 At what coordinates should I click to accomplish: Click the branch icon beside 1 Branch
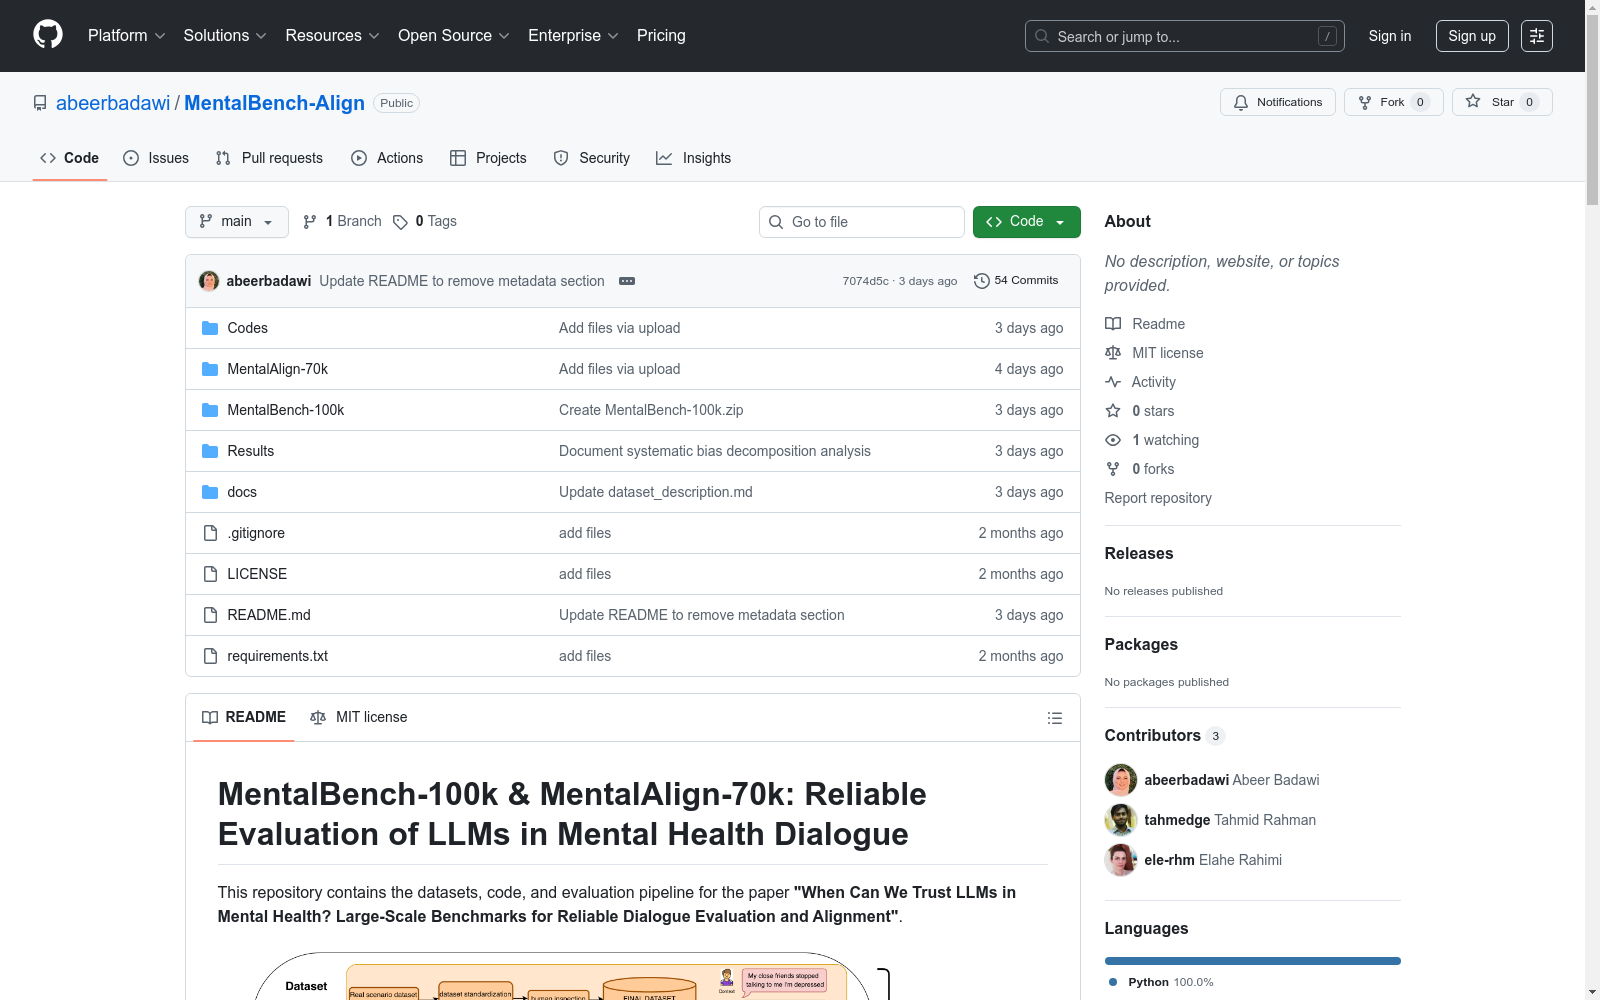point(310,222)
